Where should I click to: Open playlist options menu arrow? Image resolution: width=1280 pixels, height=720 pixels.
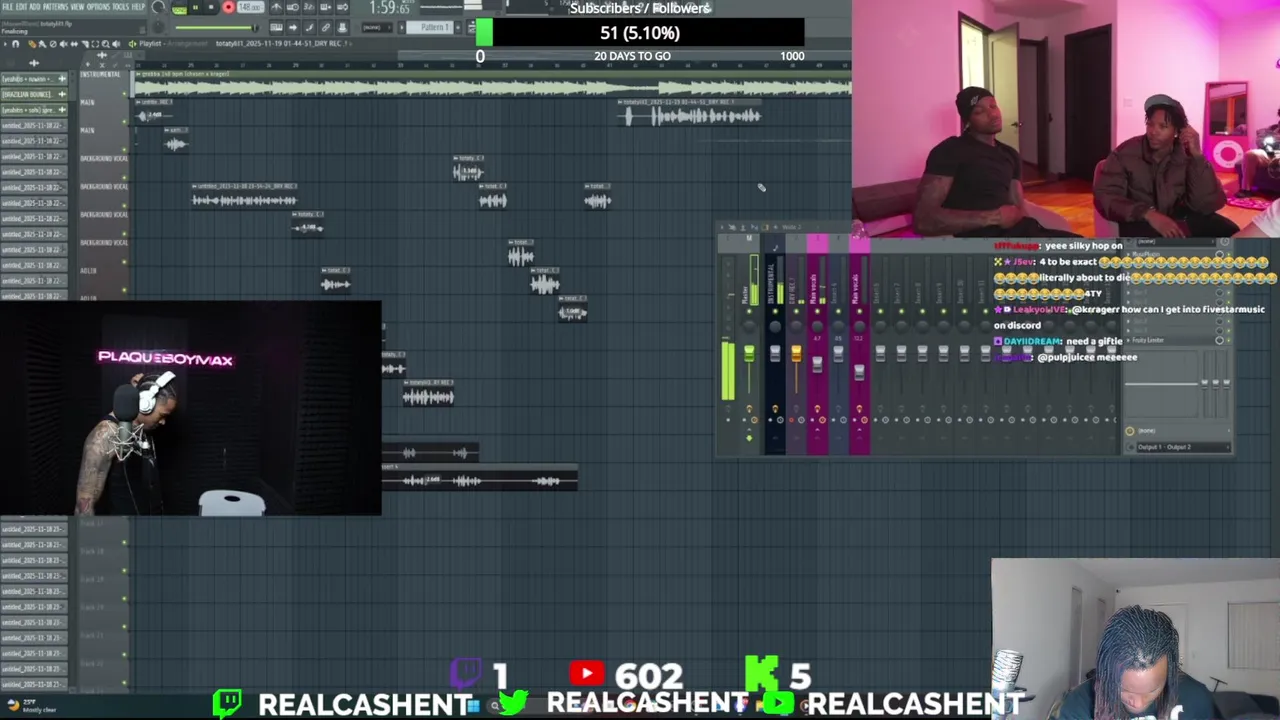coord(5,44)
